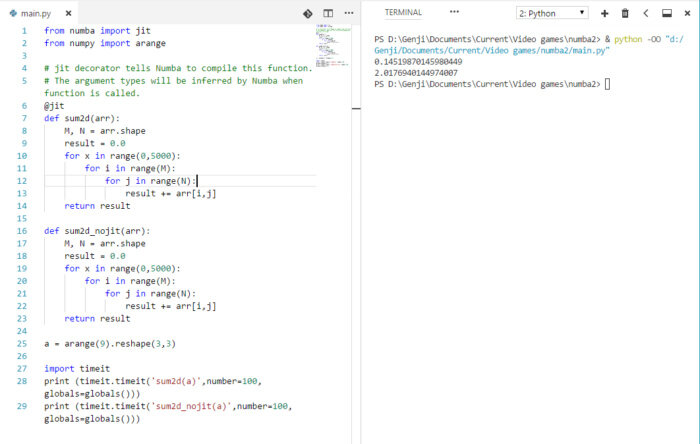The width and height of the screenshot is (700, 444).
Task: Open terminal panel overflow ellipsis menu
Action: tap(454, 12)
